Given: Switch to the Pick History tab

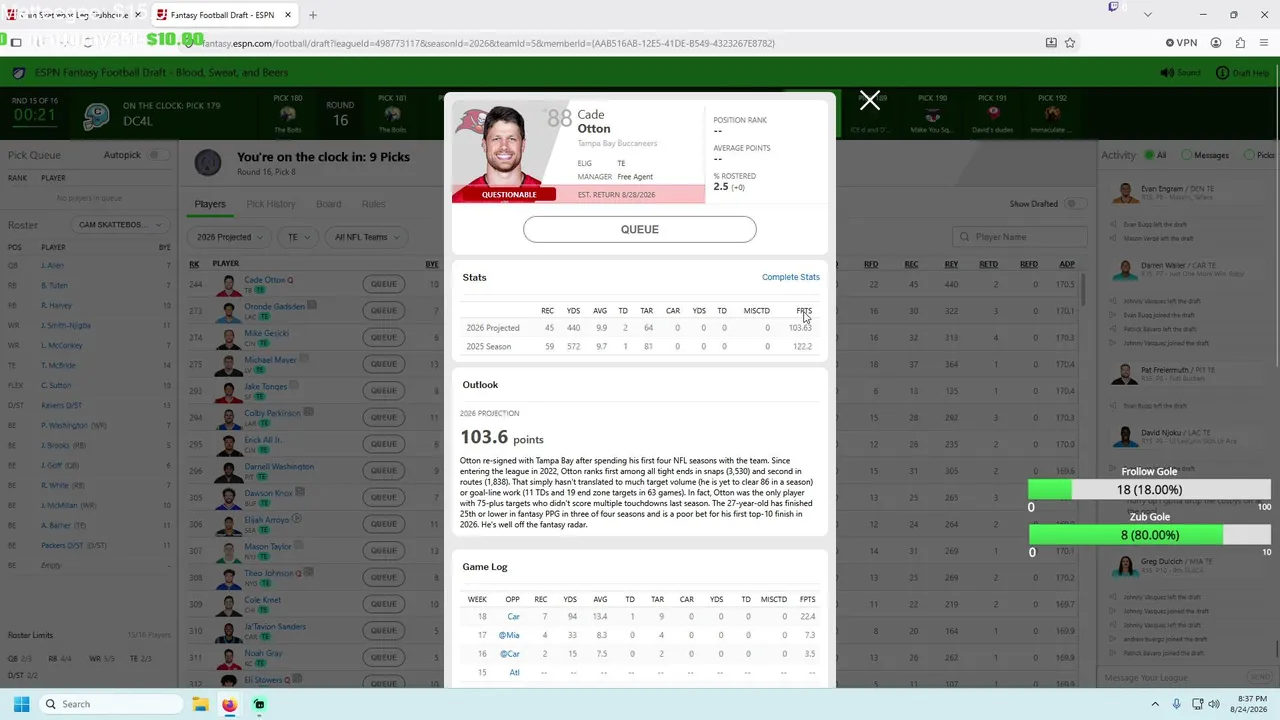Looking at the screenshot, I should click(270, 204).
